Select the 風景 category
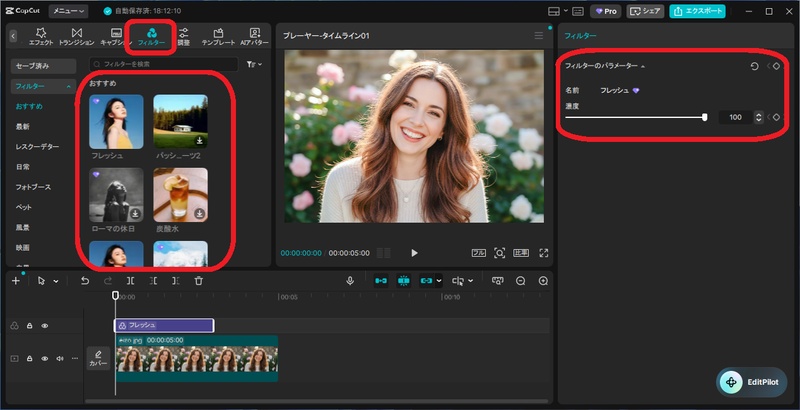This screenshot has height=410, width=800. pos(22,227)
